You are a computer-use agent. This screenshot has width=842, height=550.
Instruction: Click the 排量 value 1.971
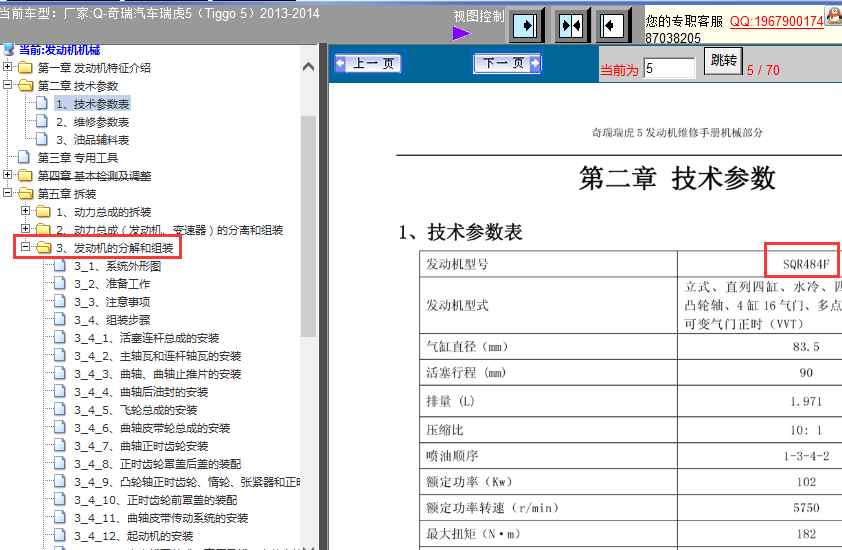tap(806, 401)
